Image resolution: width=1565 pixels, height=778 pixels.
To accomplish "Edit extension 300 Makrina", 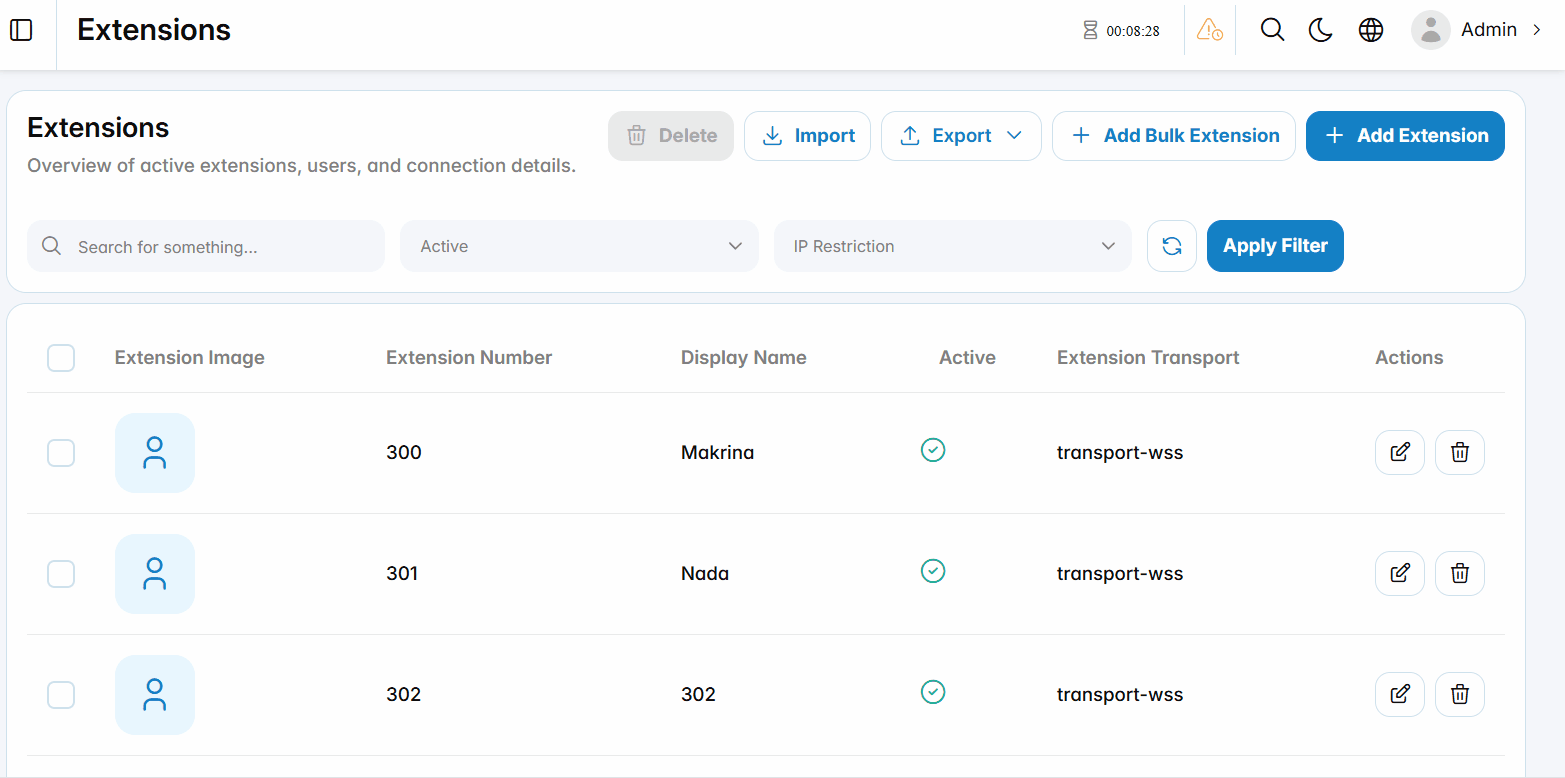I will pos(1400,452).
